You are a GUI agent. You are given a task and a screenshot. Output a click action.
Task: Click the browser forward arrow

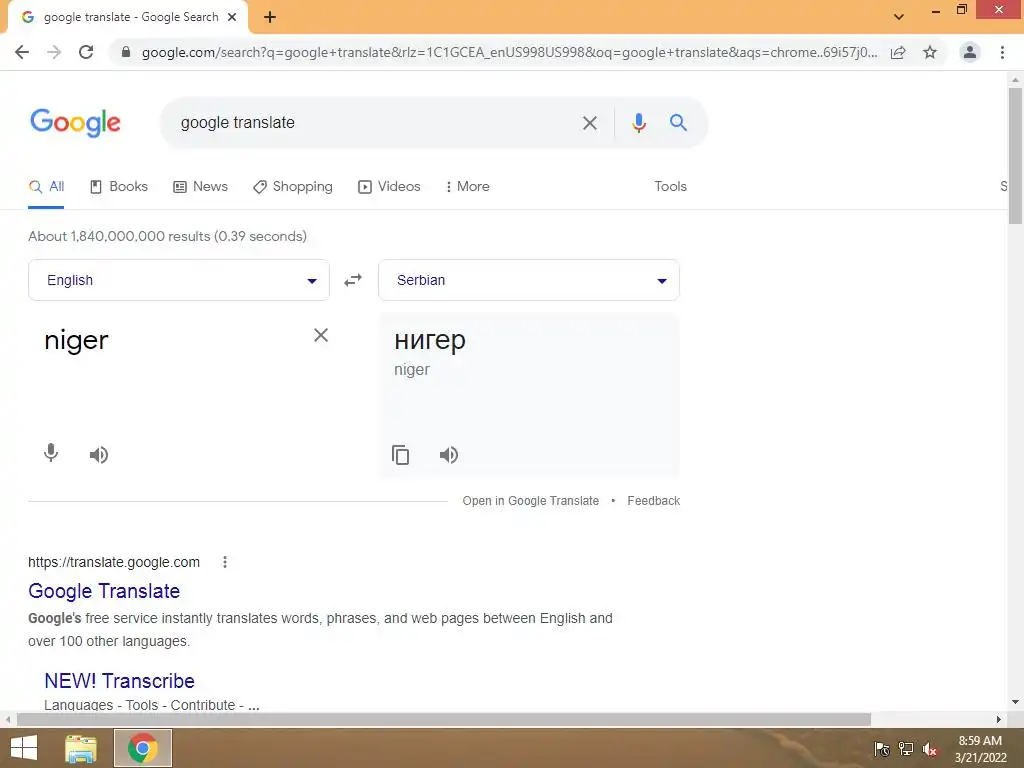(54, 52)
